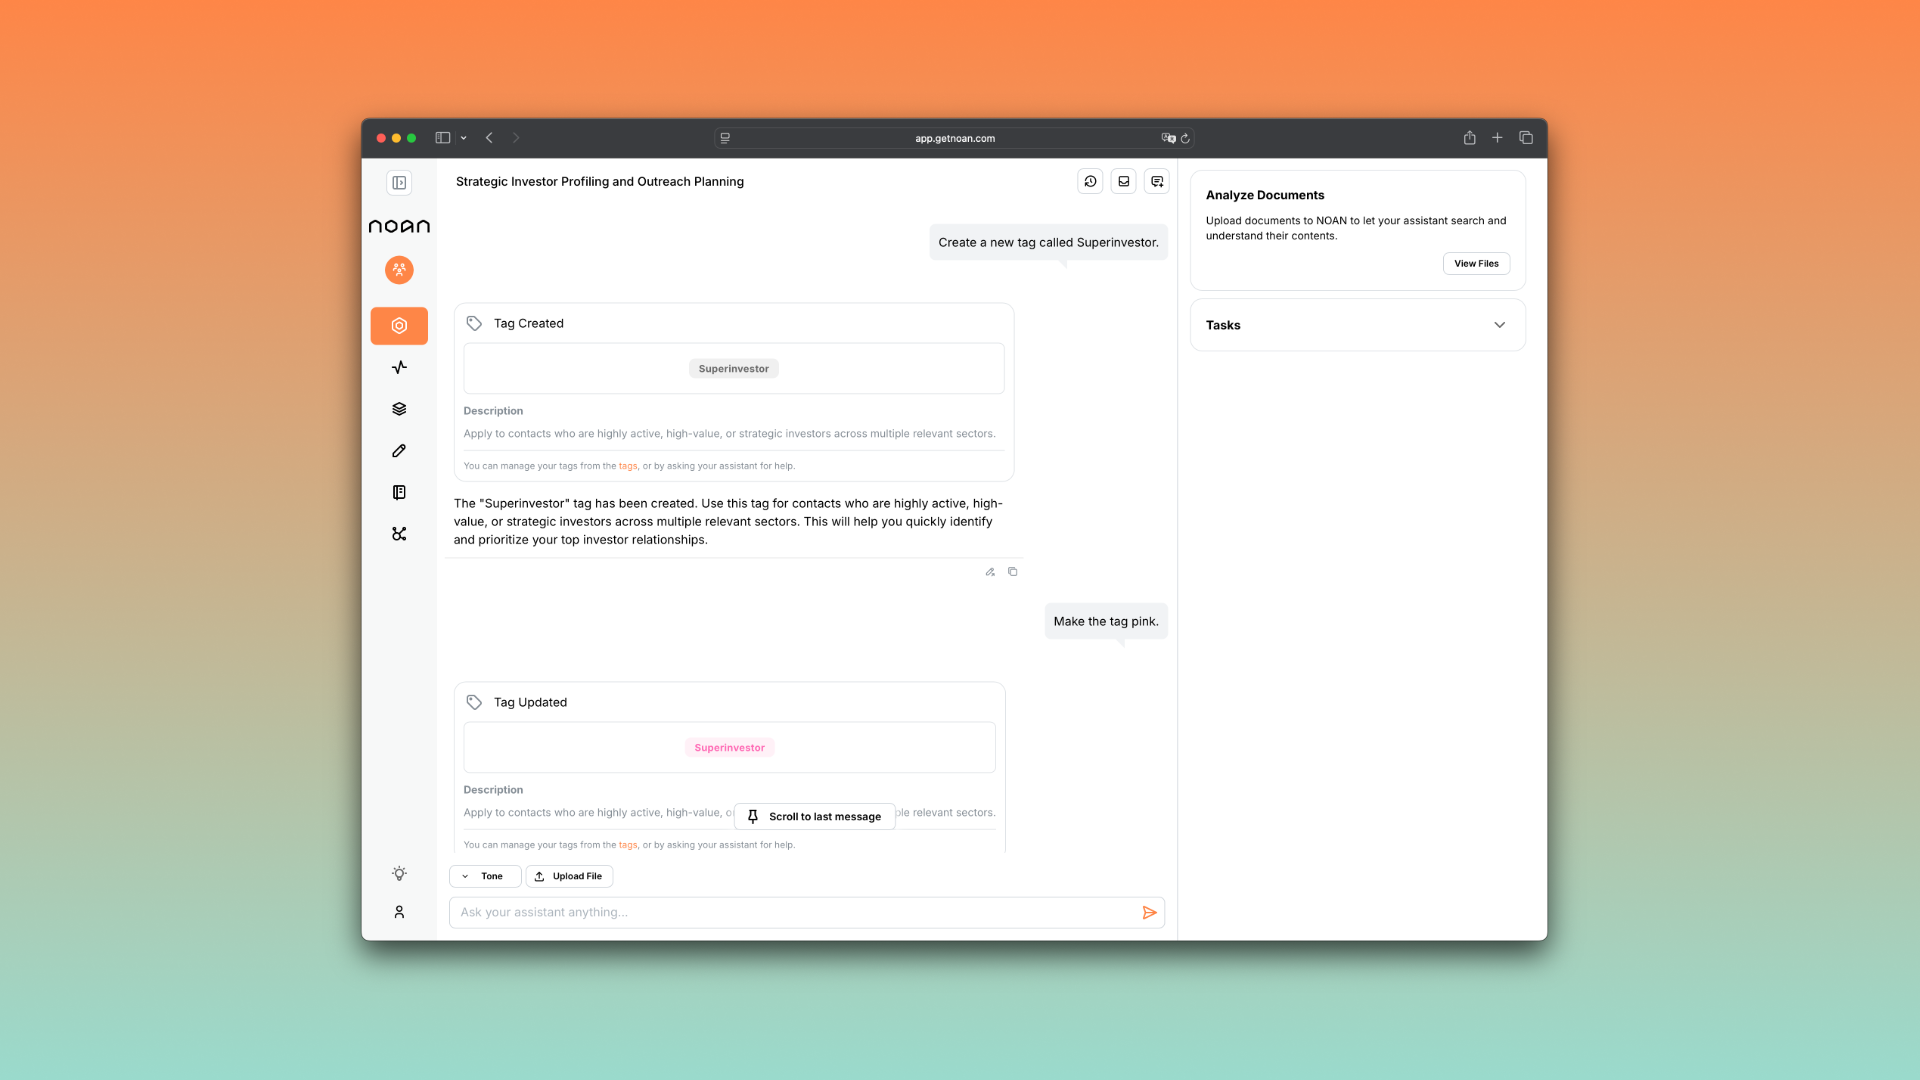1920x1080 pixels.
Task: Open Safari sidebar dropdown arrow
Action: (463, 138)
